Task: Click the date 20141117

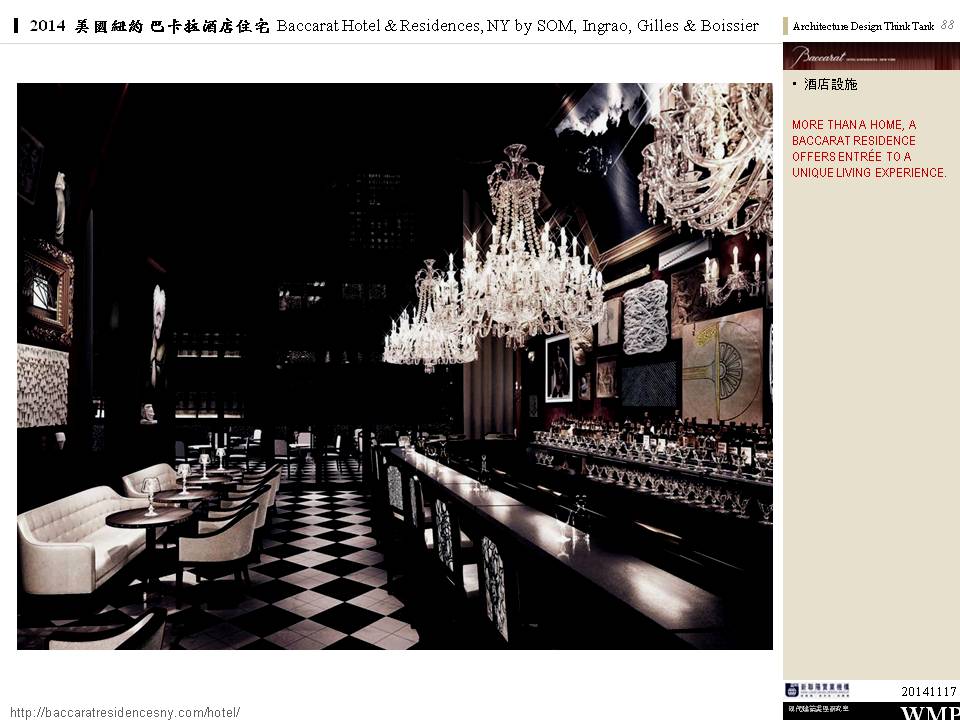Action: pos(929,691)
